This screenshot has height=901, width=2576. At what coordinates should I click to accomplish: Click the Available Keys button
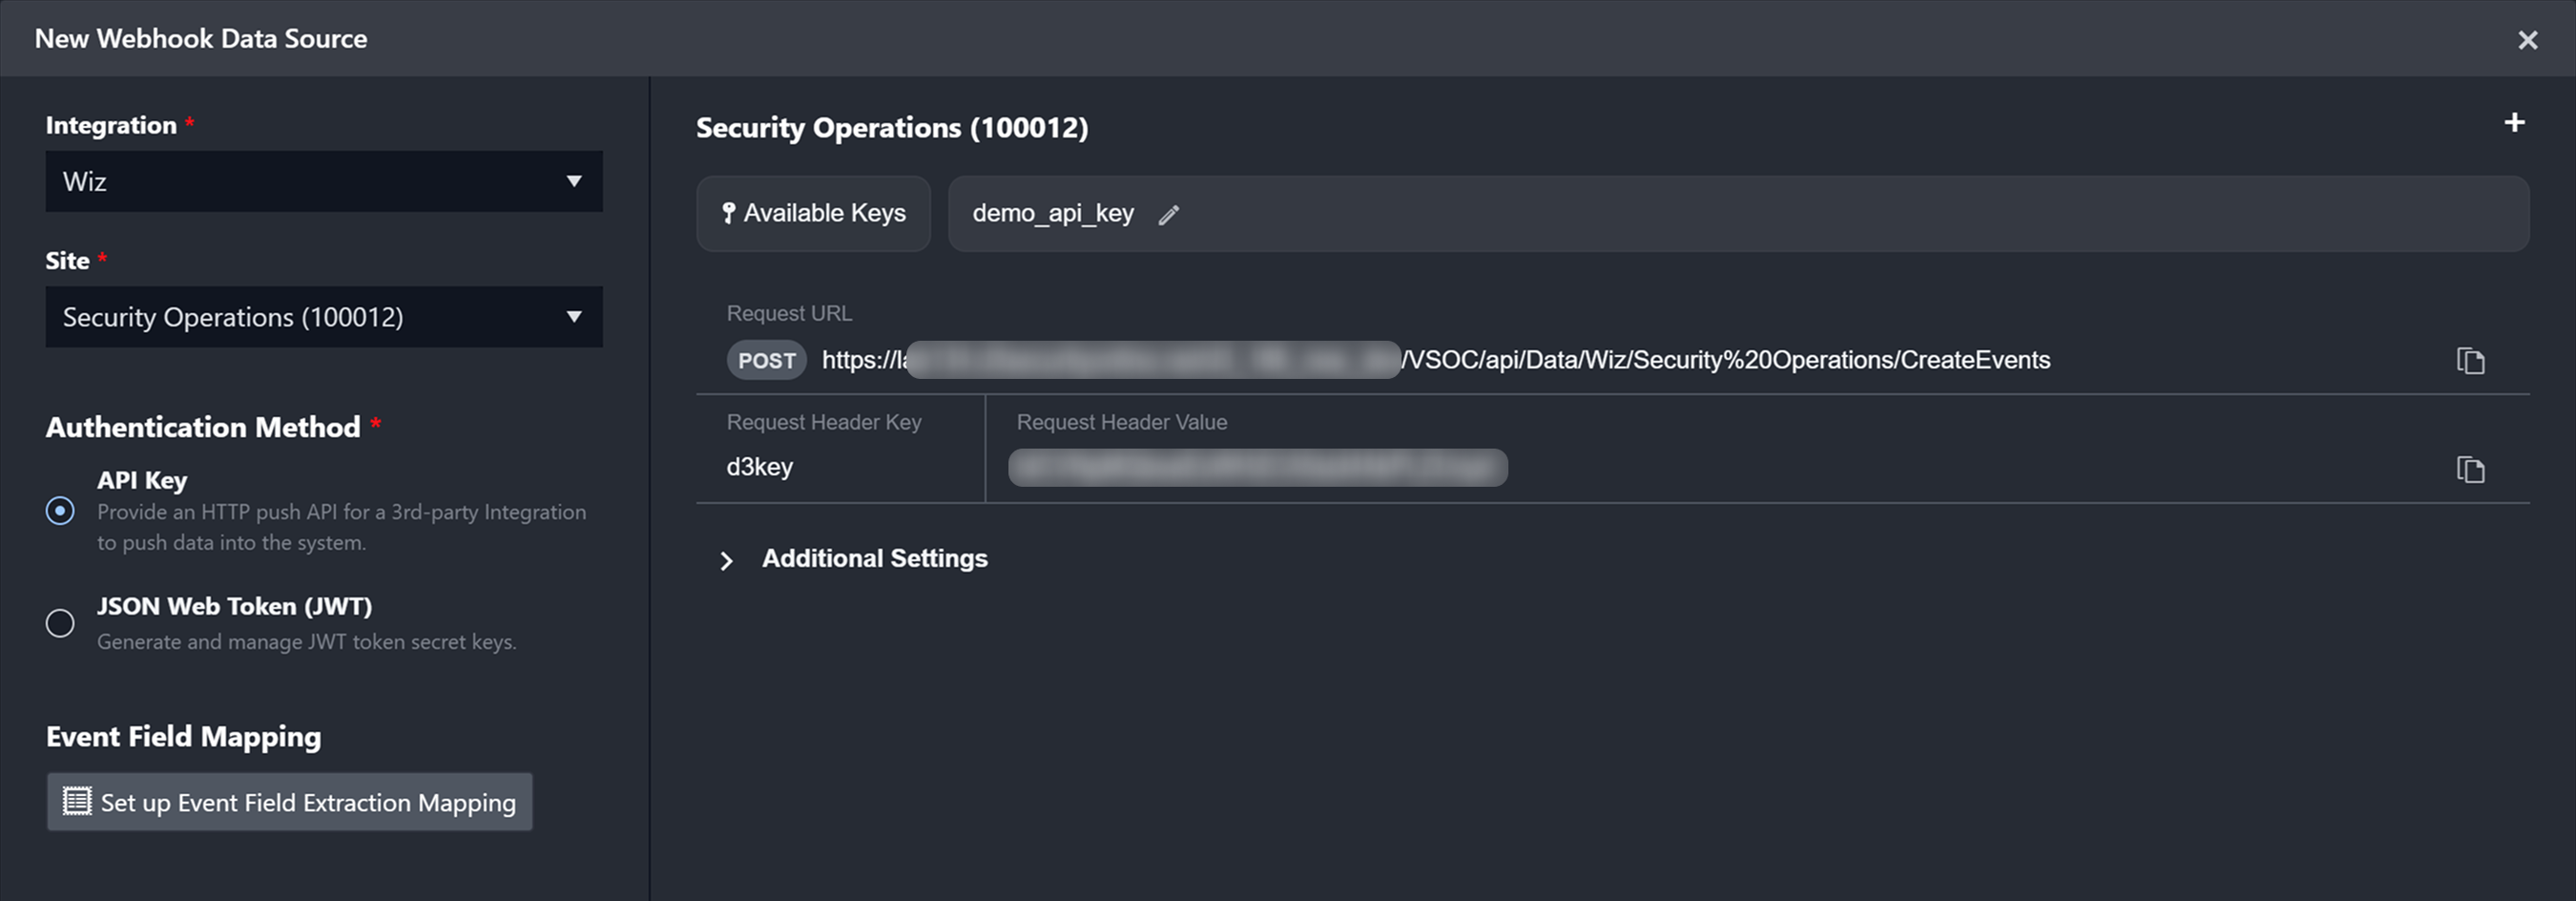click(x=813, y=213)
